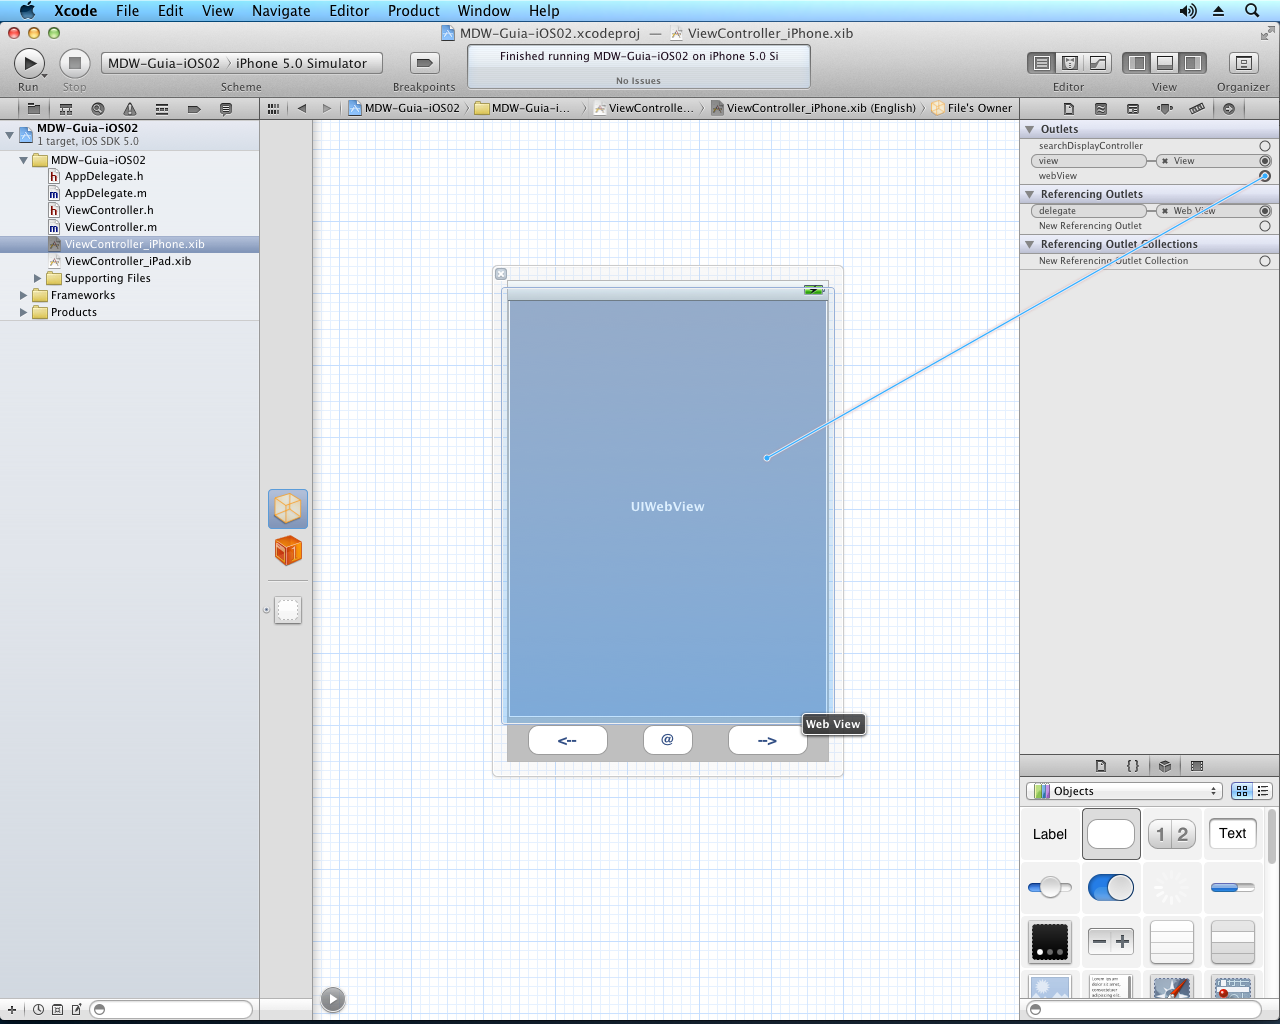Screen dimensions: 1280x1024
Task: Show the Issue navigator
Action: click(x=130, y=108)
